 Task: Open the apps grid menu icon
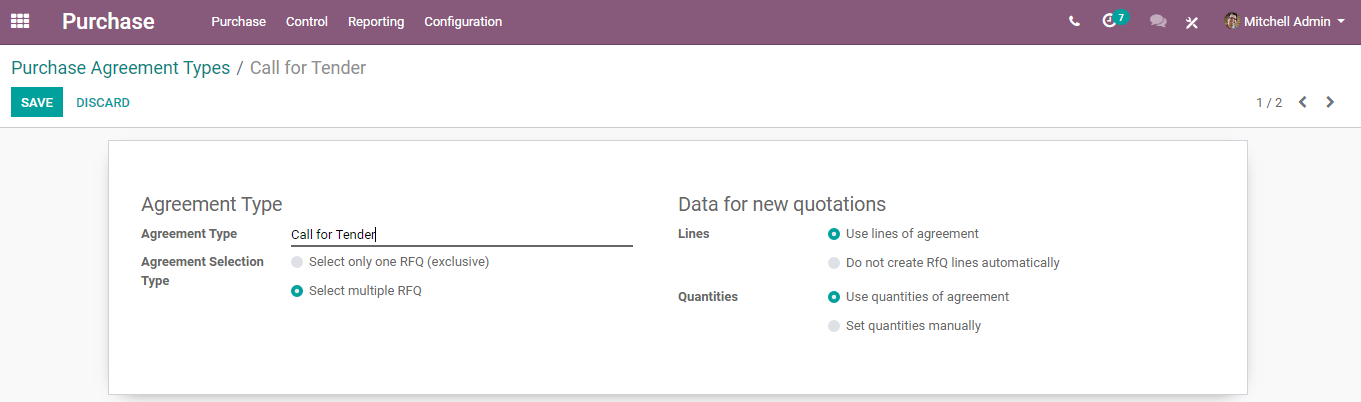[20, 21]
